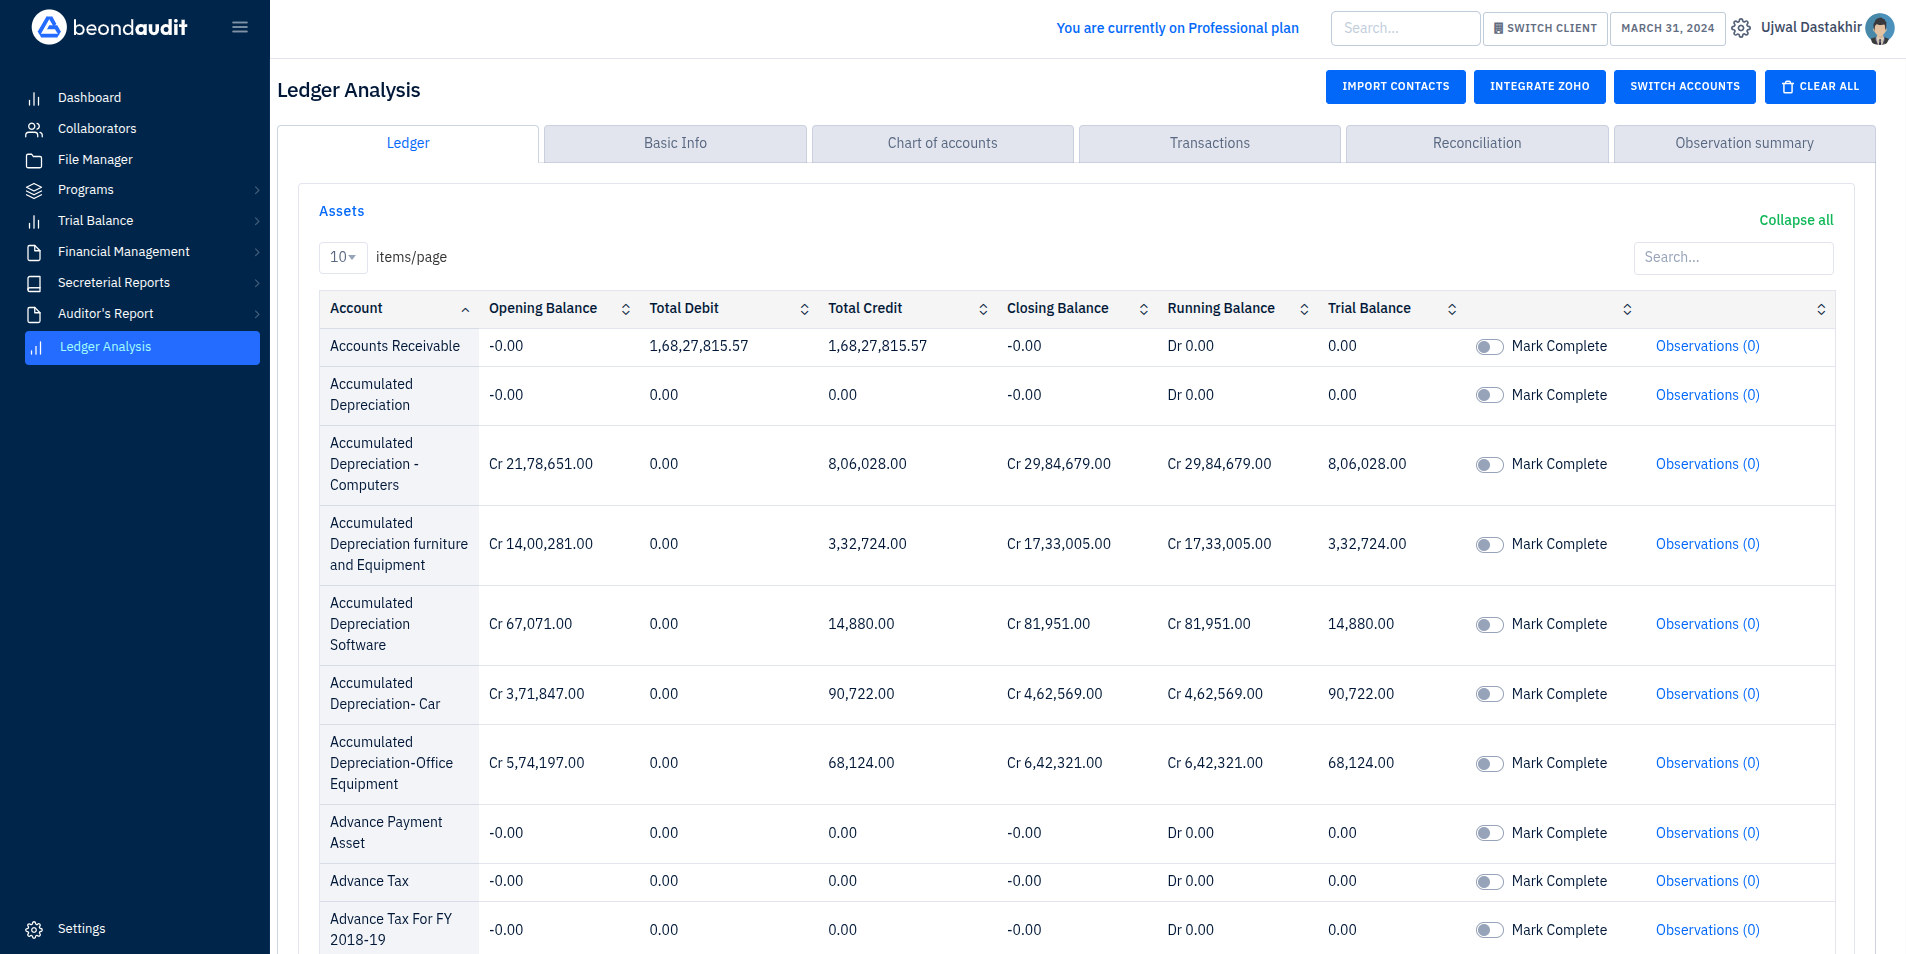Switch to the Reconciliation tab

coord(1477,143)
